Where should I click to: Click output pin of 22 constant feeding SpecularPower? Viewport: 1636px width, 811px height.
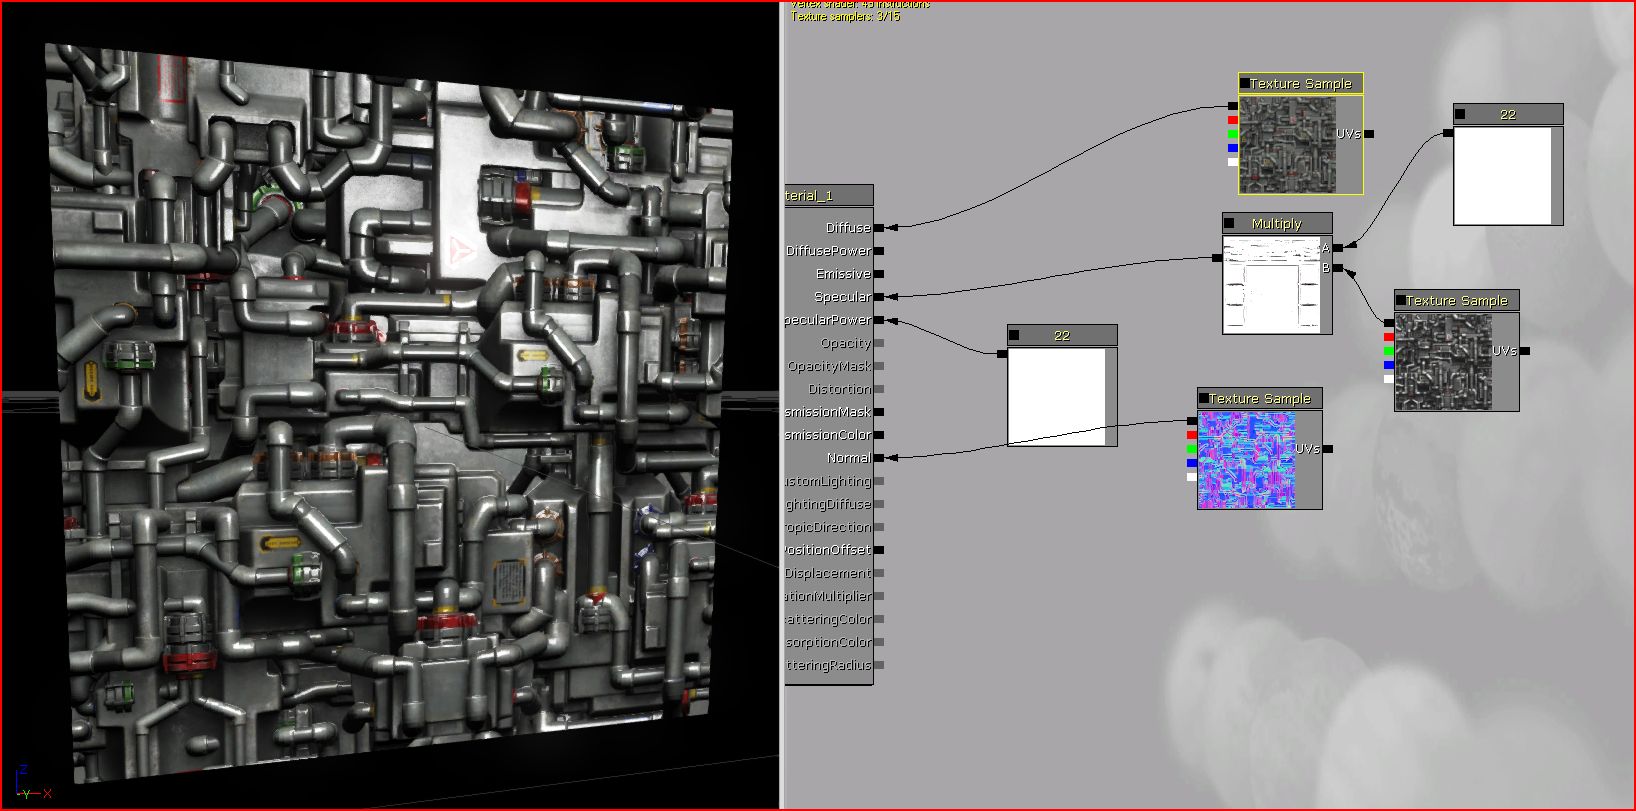(1002, 354)
